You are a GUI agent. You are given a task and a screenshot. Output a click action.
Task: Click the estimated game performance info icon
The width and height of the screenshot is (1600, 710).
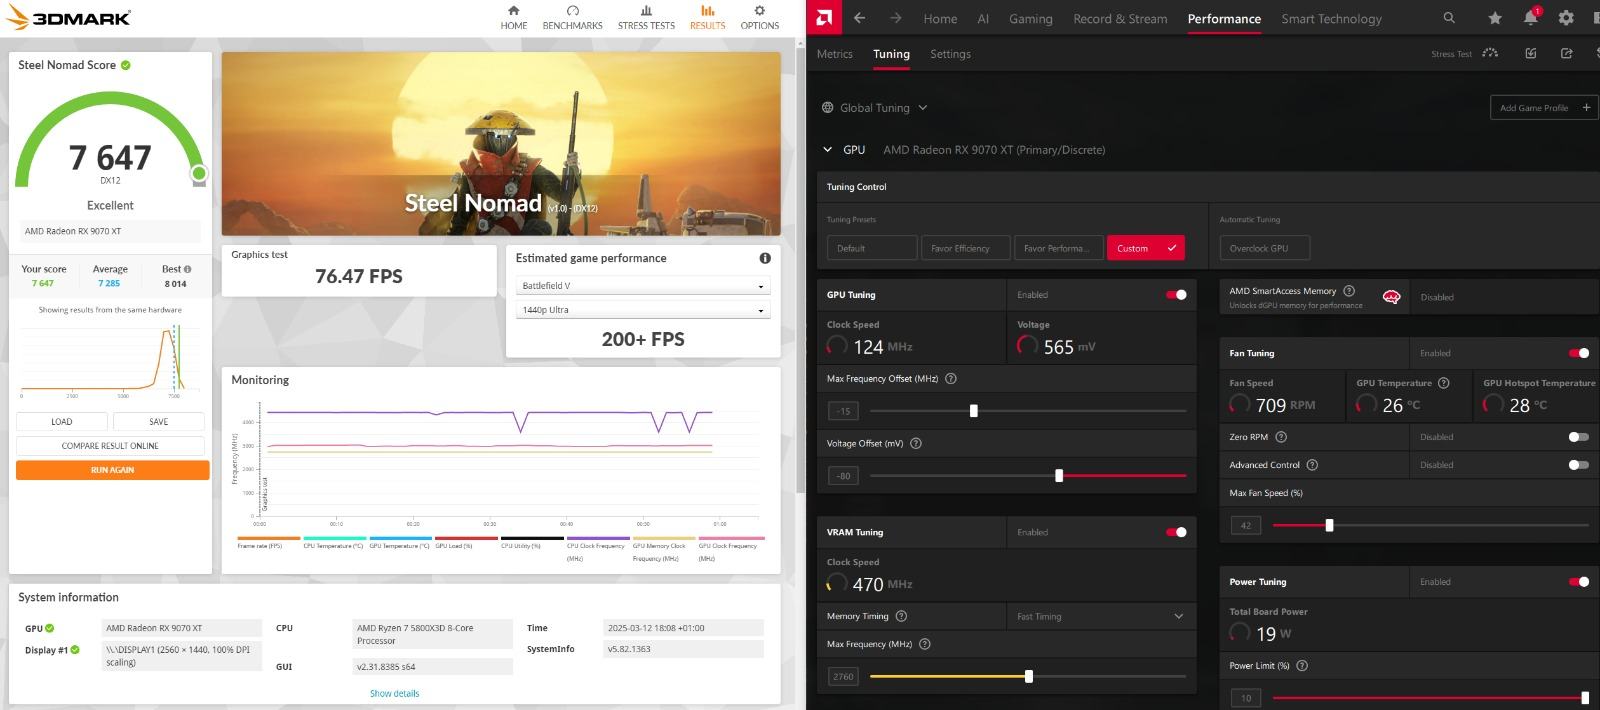(x=765, y=258)
